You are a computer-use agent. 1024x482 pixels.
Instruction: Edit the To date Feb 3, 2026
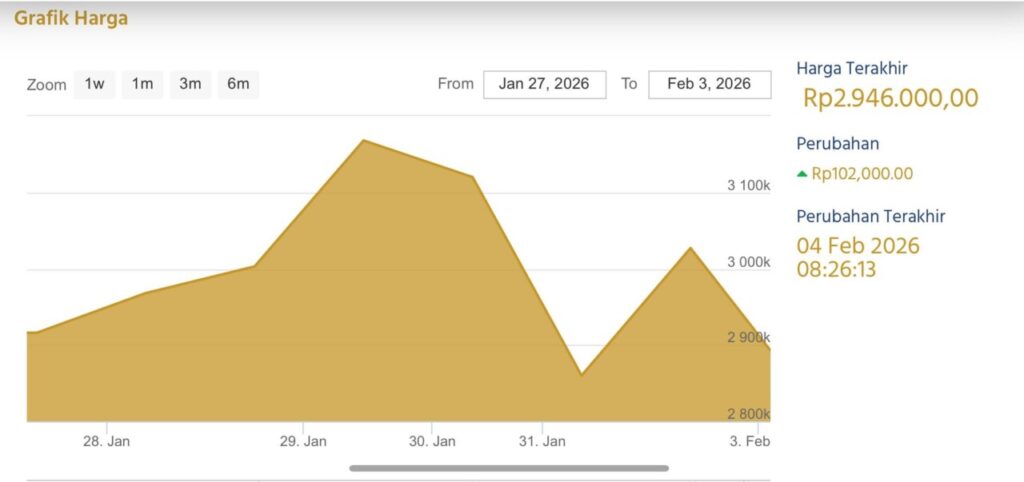click(x=709, y=84)
